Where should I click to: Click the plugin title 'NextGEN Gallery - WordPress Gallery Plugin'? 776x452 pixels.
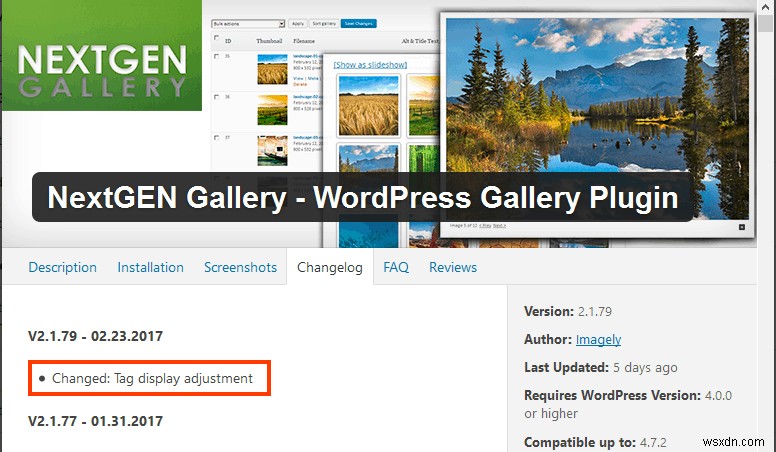362,197
